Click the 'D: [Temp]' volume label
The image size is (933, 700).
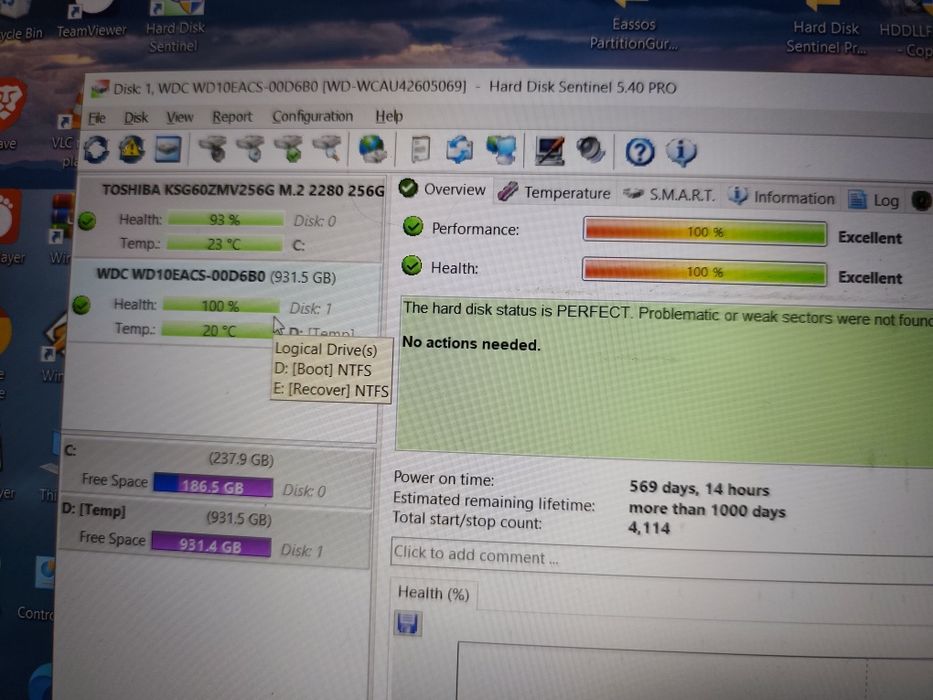94,510
